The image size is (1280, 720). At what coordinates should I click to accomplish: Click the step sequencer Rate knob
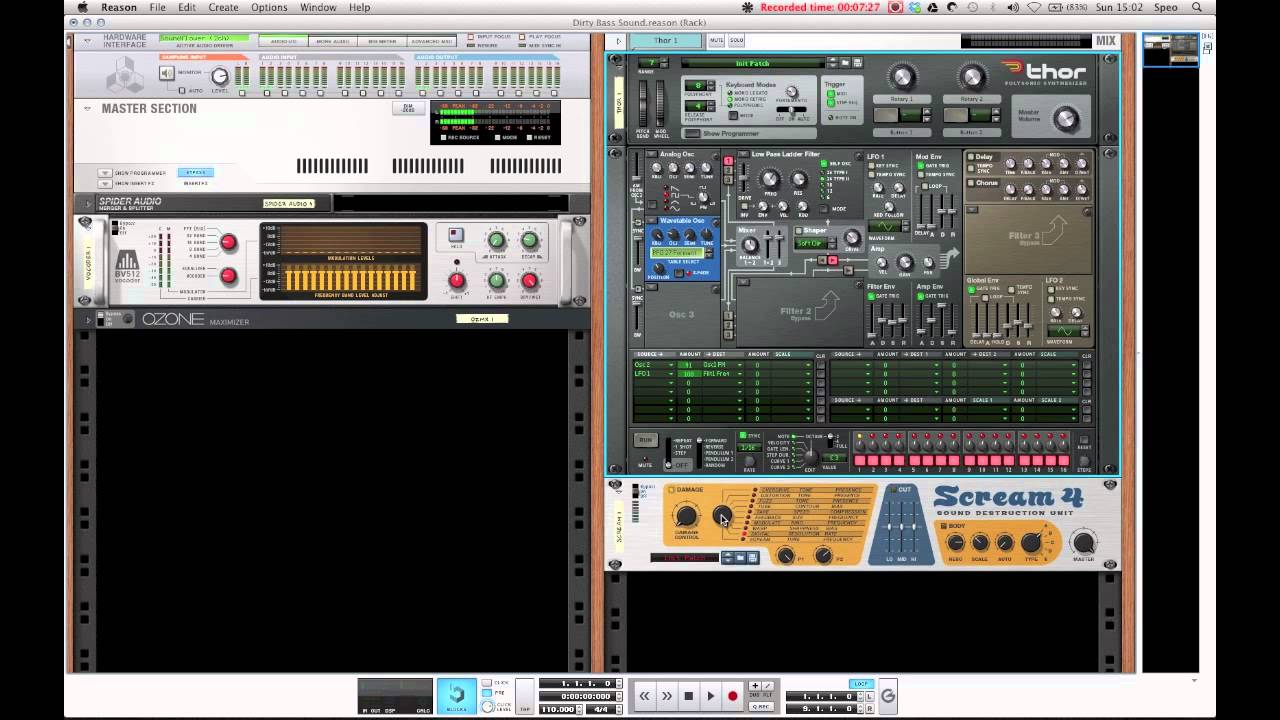coord(749,460)
